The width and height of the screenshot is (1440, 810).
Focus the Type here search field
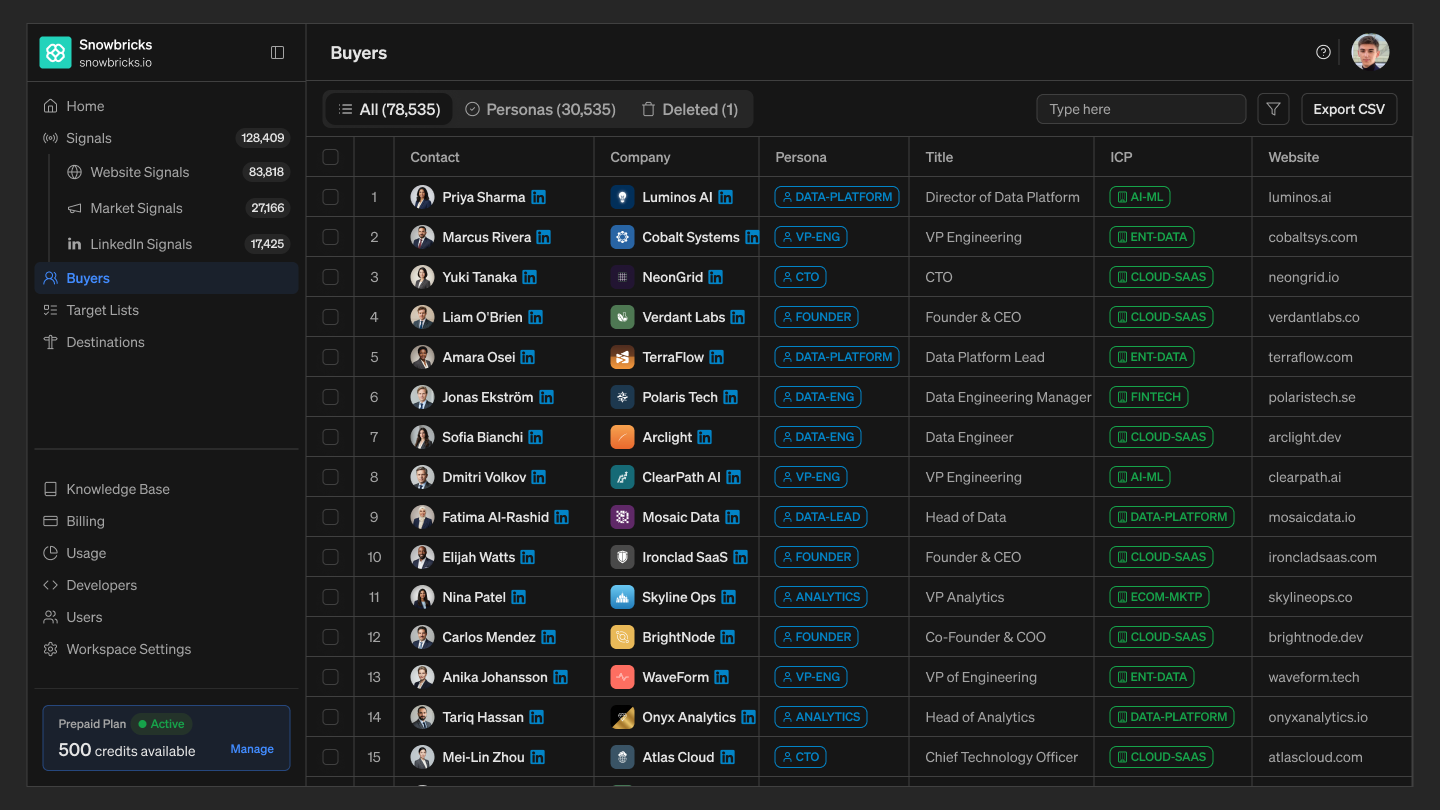[1141, 109]
